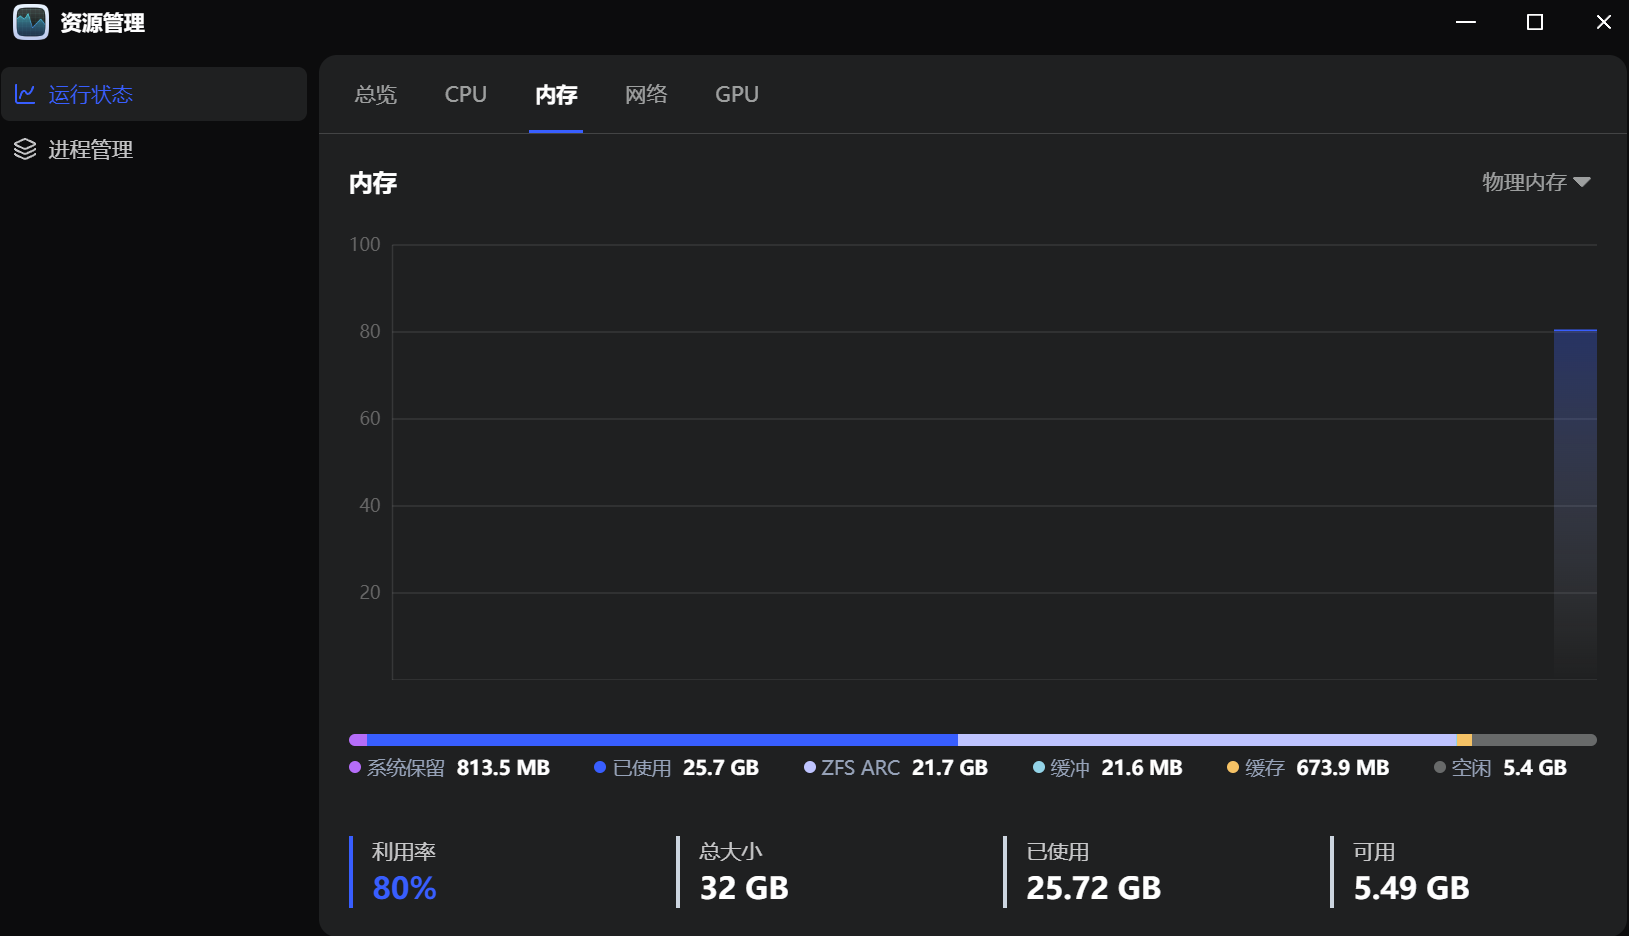Click the 总大小 label

[731, 852]
